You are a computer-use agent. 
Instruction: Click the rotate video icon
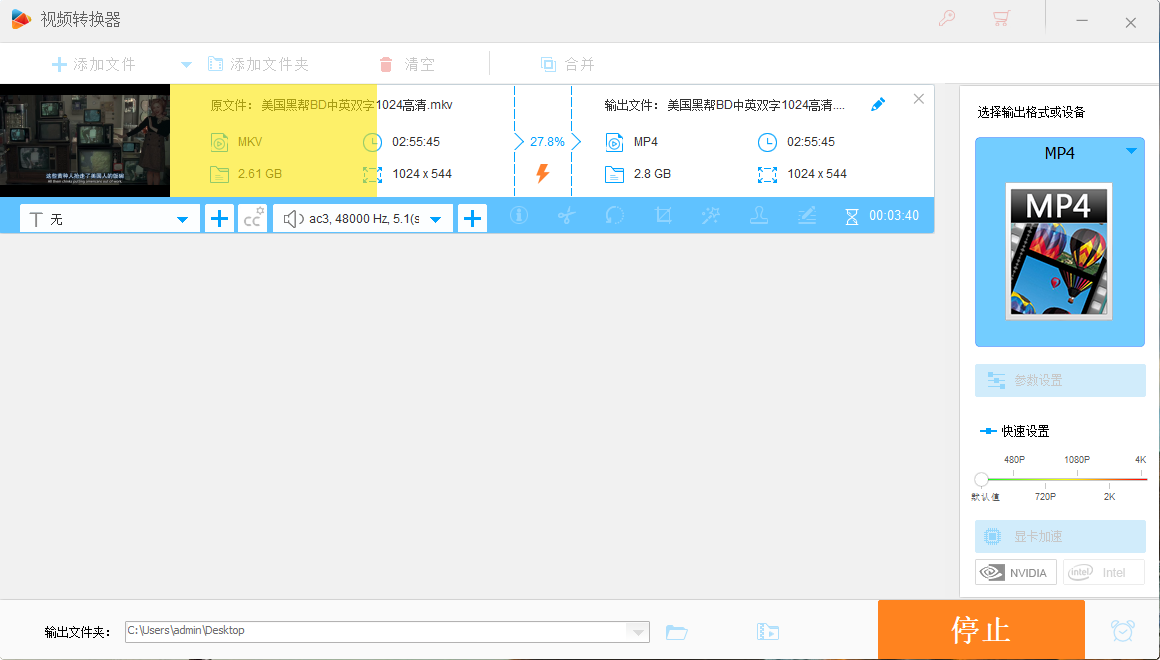615,215
